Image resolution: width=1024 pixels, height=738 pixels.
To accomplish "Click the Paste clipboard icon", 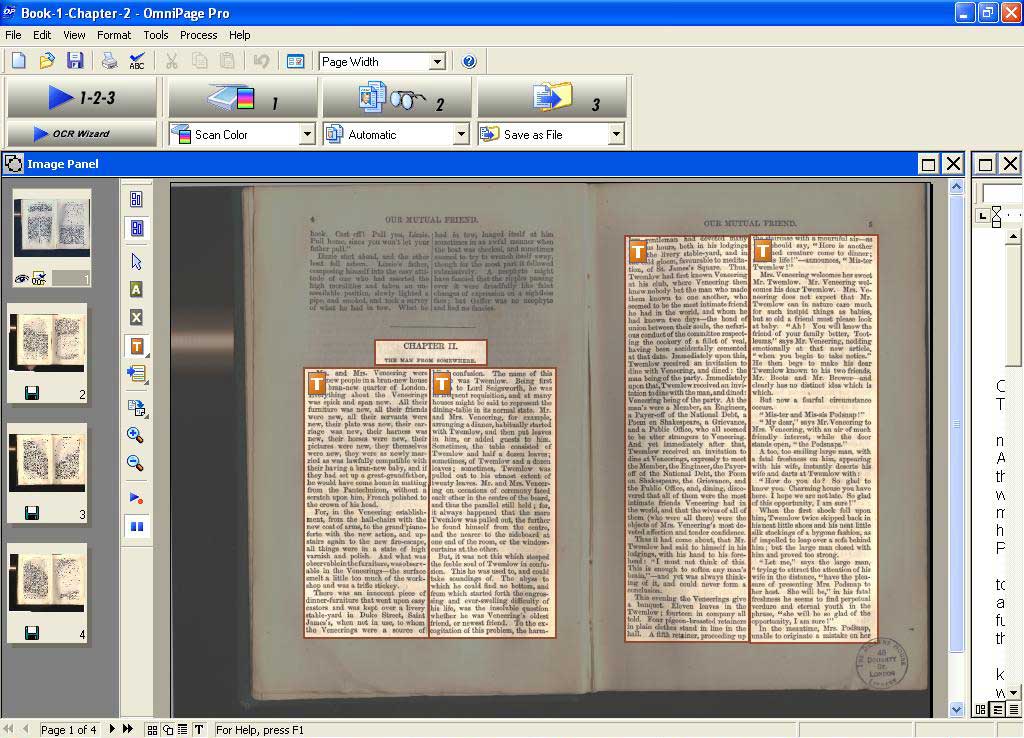I will [227, 61].
